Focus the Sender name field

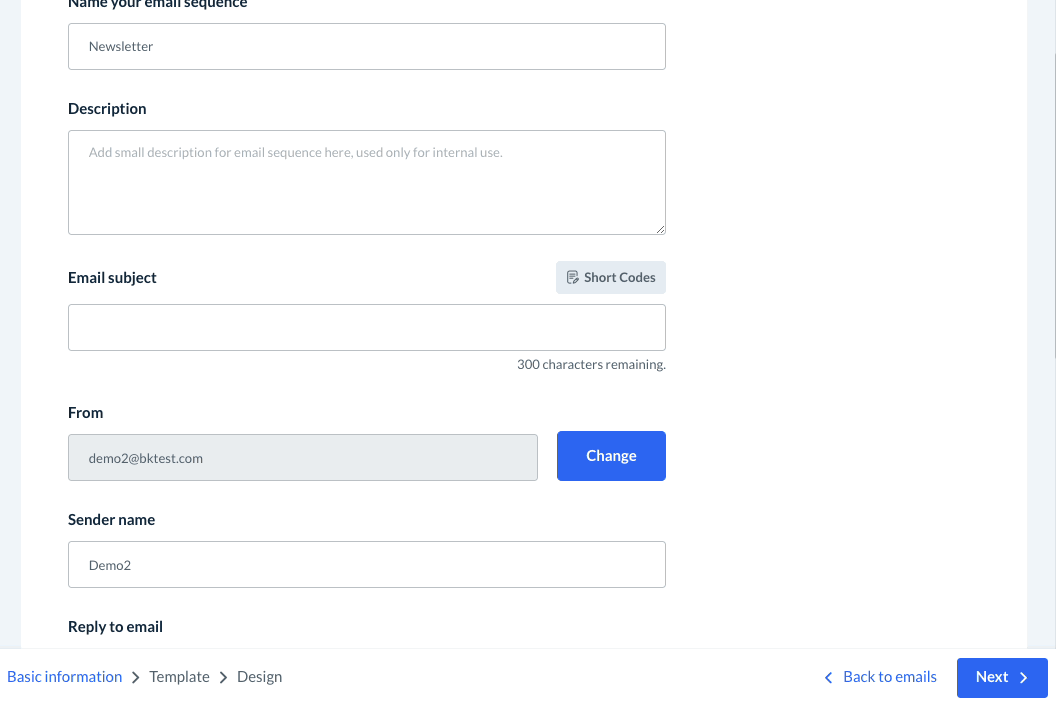pyautogui.click(x=366, y=565)
